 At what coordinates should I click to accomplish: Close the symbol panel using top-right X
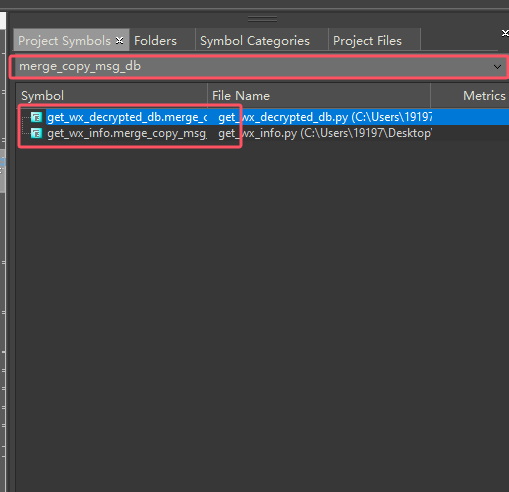505,33
